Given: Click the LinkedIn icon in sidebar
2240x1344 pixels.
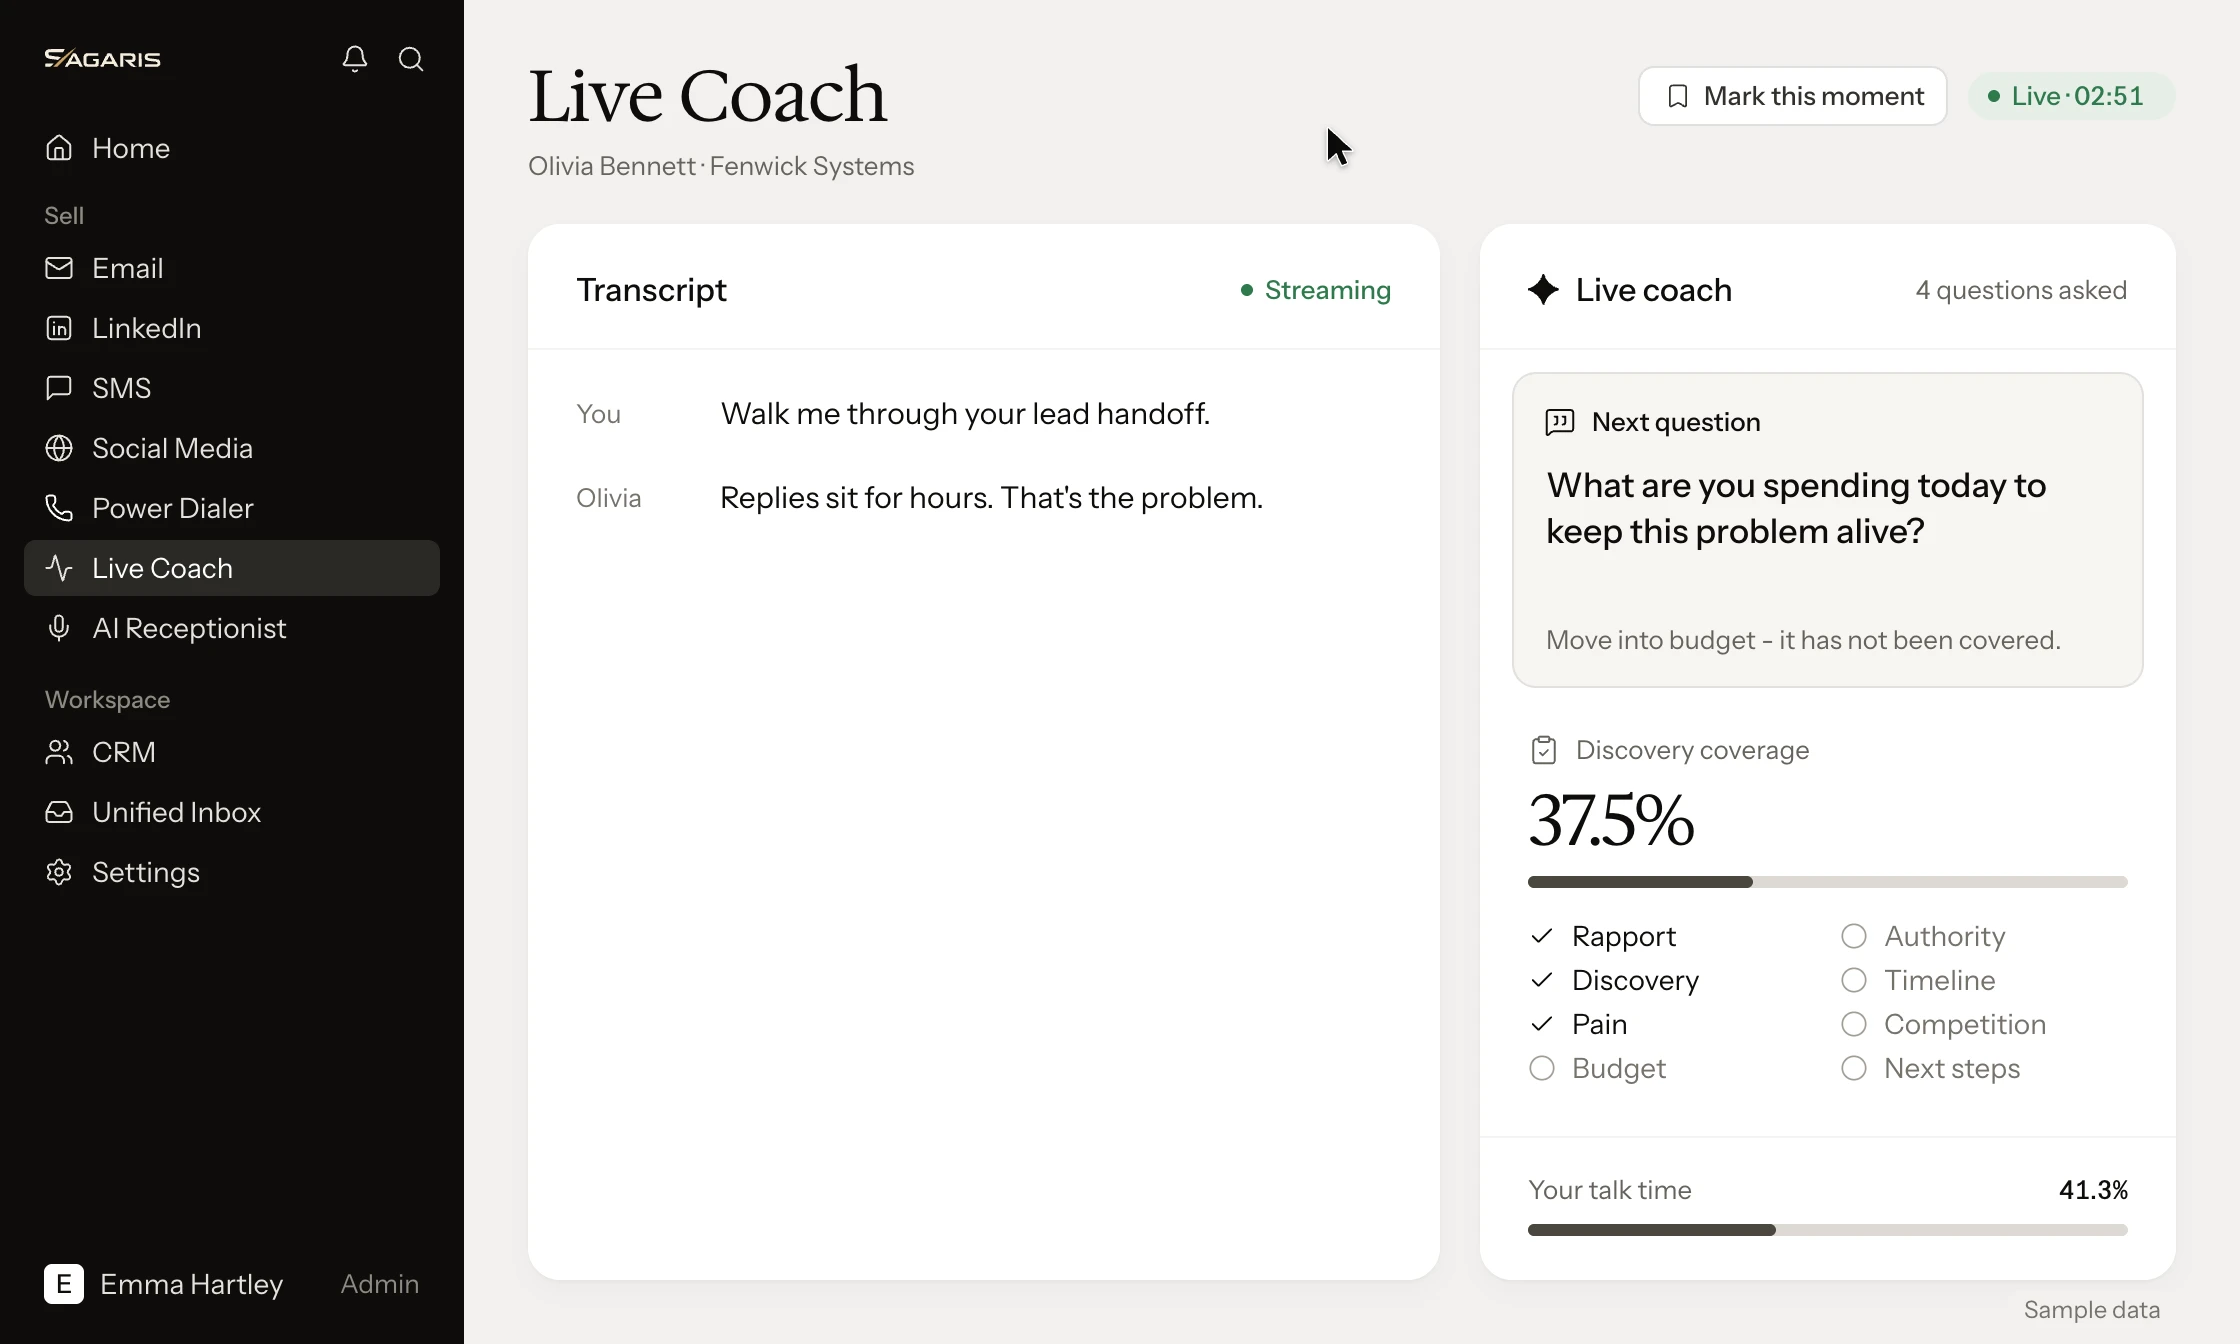Looking at the screenshot, I should [x=59, y=328].
